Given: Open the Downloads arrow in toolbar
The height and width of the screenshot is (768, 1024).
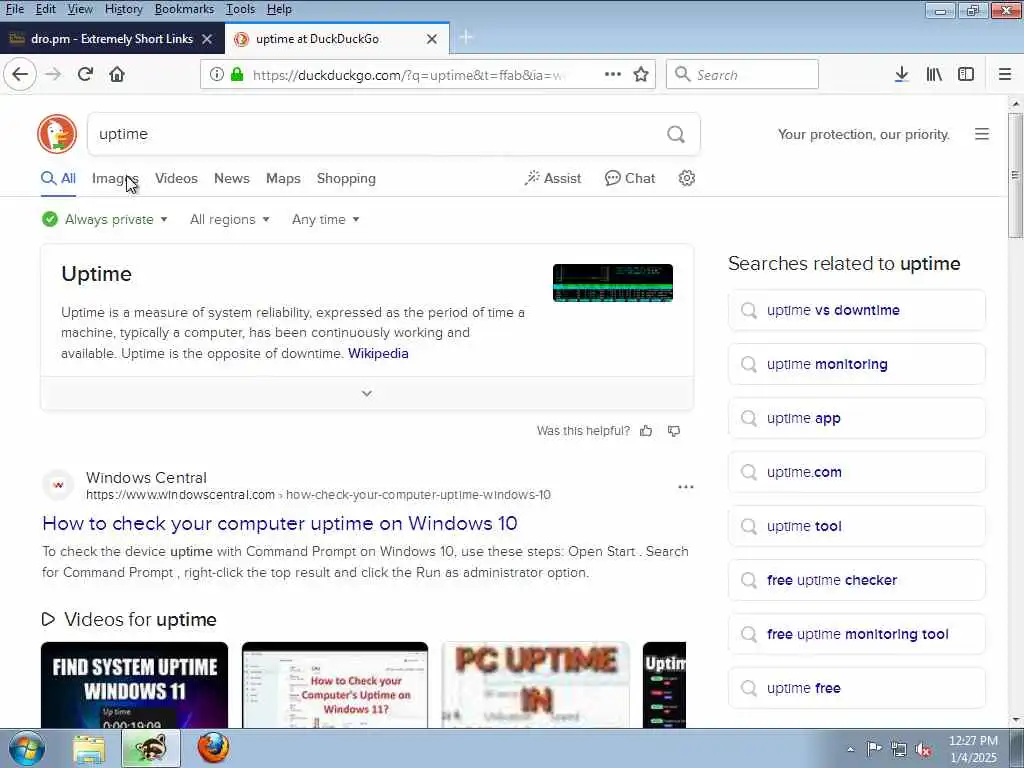Looking at the screenshot, I should [901, 74].
